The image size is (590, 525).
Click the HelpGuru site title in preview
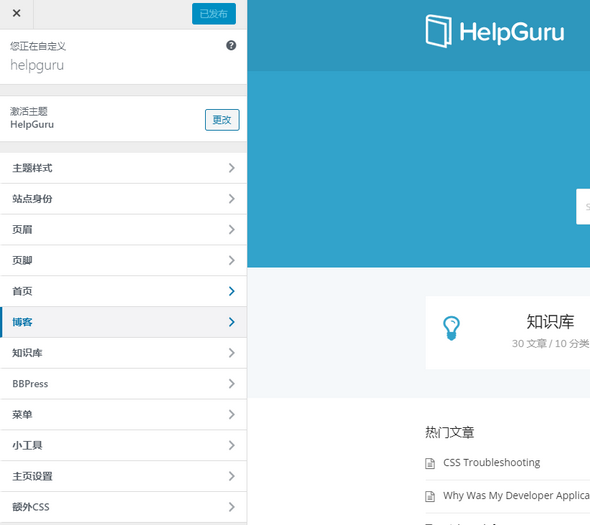point(512,32)
